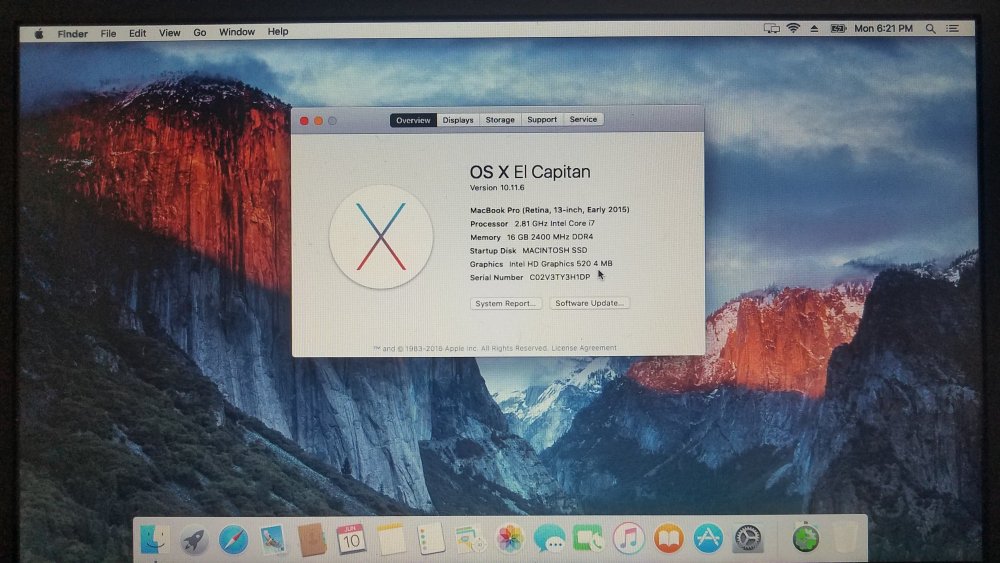Image resolution: width=1000 pixels, height=563 pixels.
Task: Click the Eject icon in menu bar
Action: tap(814, 29)
